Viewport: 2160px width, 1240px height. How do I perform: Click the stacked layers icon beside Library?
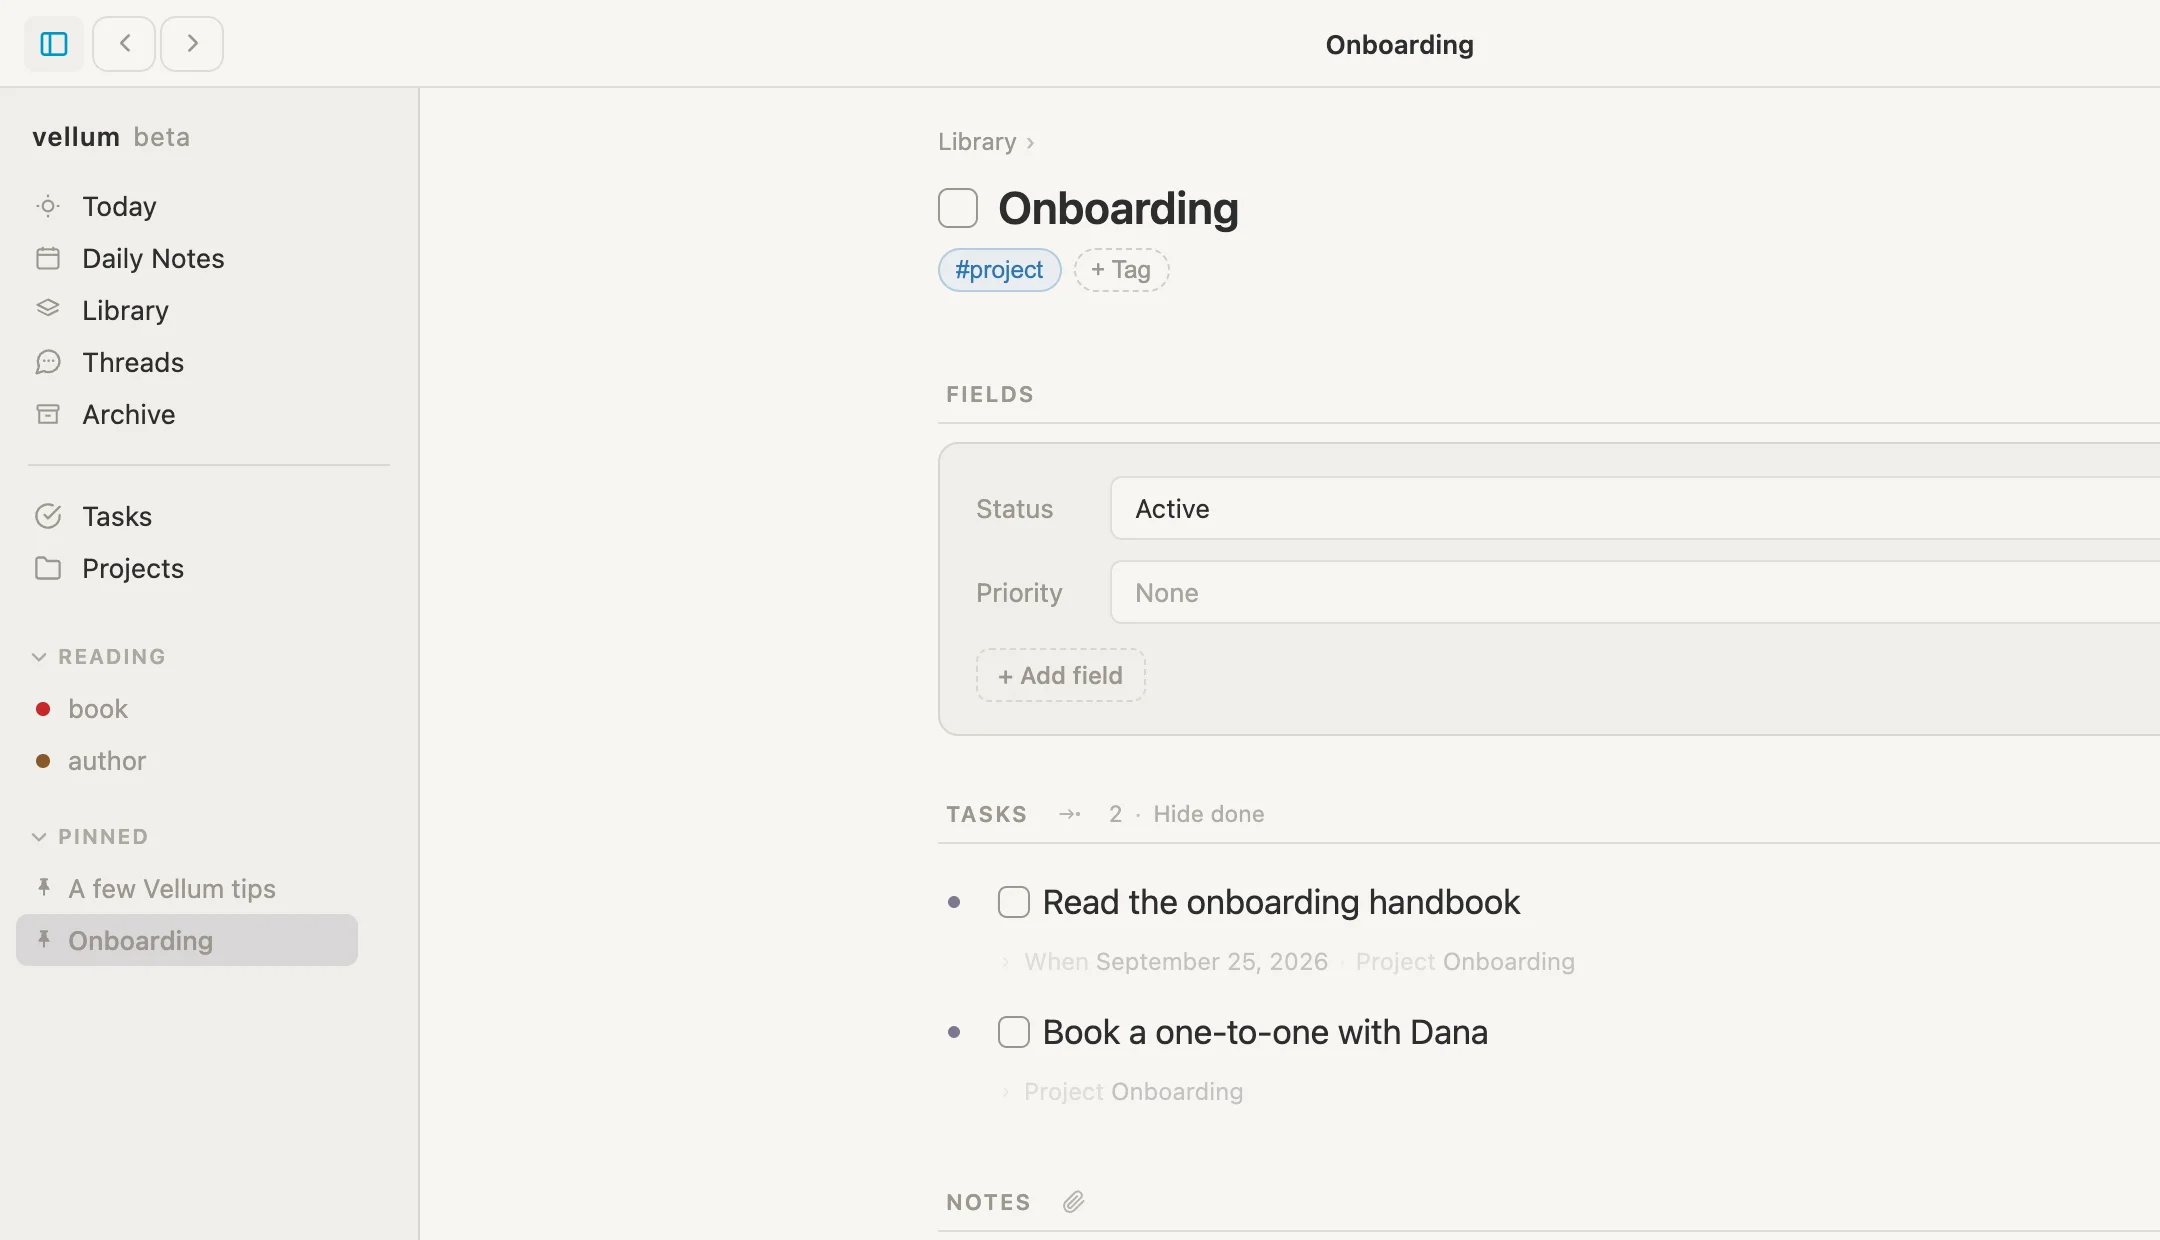(48, 309)
